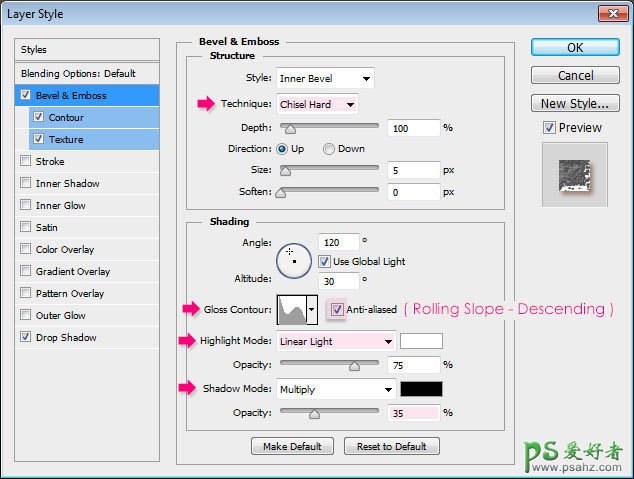Click the Depth value input field
This screenshot has height=479, width=634.
[x=413, y=128]
